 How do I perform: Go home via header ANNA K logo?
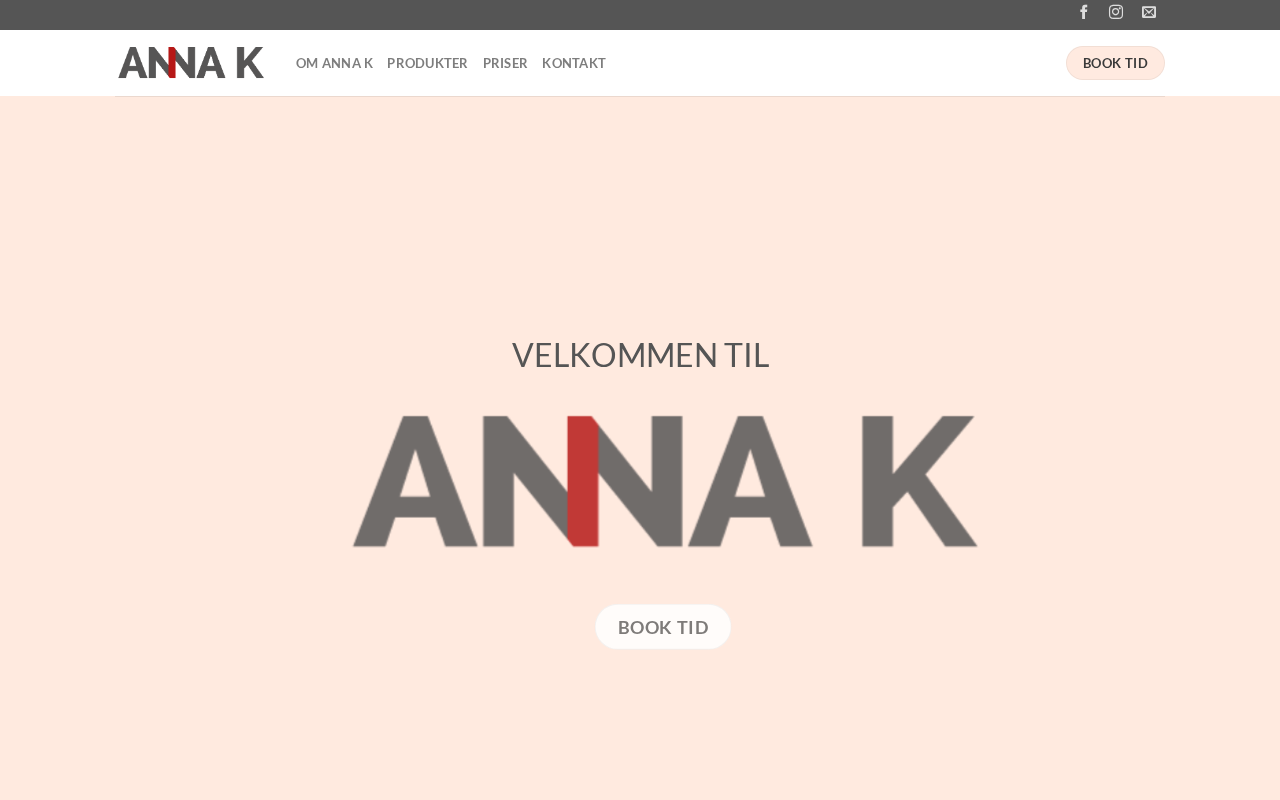pos(191,63)
